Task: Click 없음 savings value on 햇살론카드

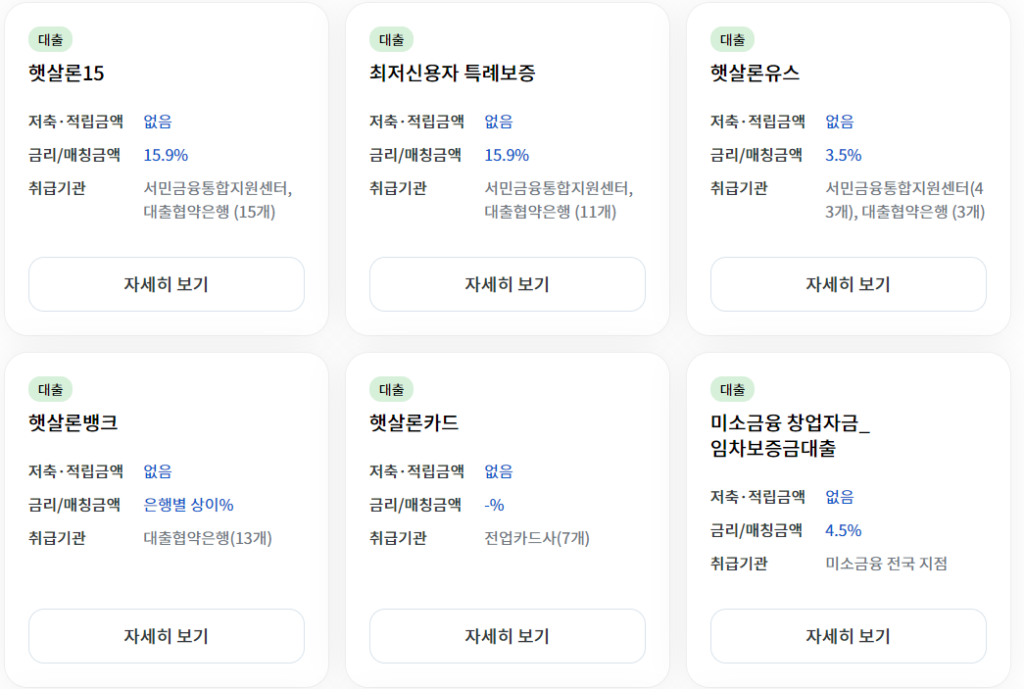Action: 498,472
